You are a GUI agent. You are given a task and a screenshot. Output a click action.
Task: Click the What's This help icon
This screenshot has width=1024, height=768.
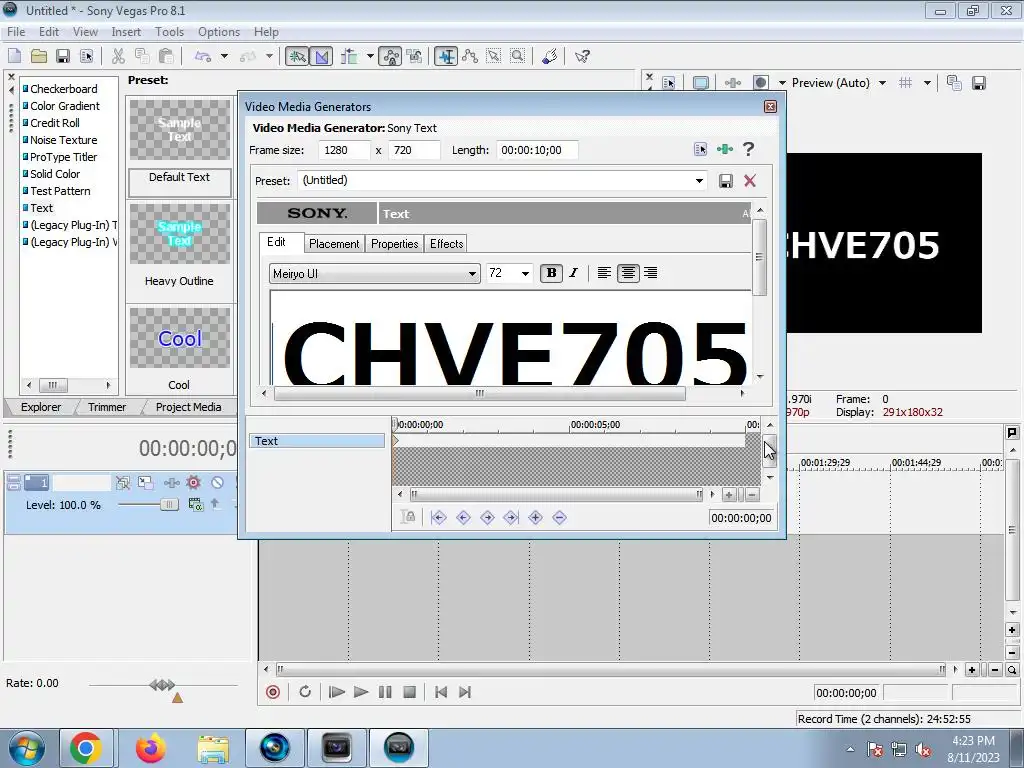(x=582, y=56)
